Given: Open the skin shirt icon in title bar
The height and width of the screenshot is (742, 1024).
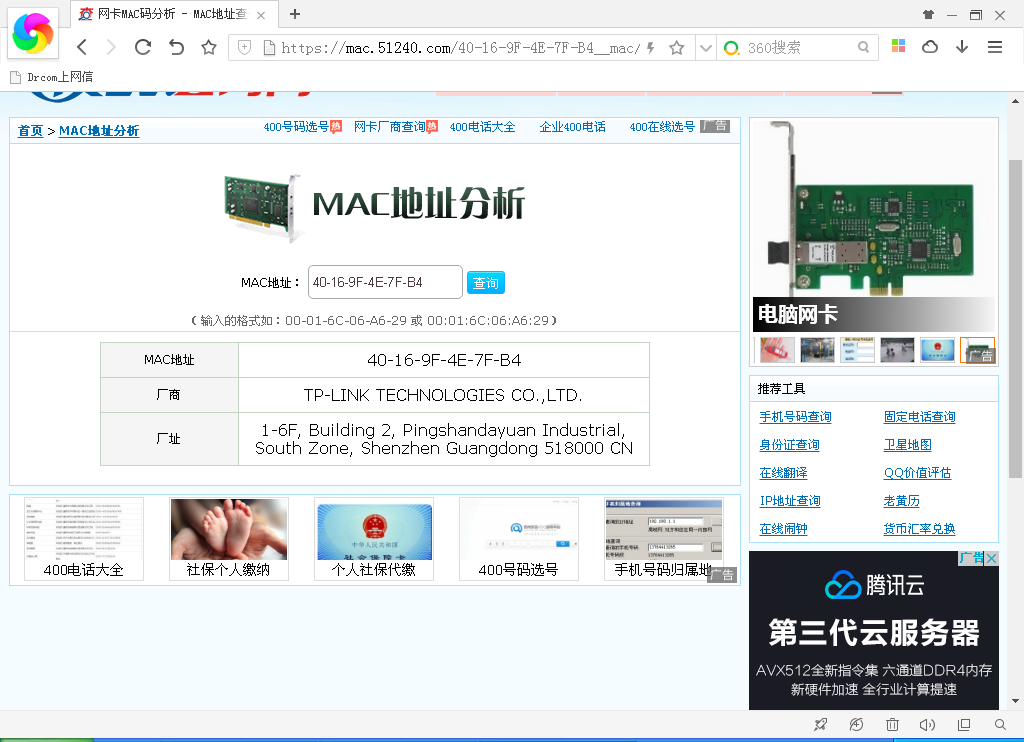Looking at the screenshot, I should pos(929,14).
